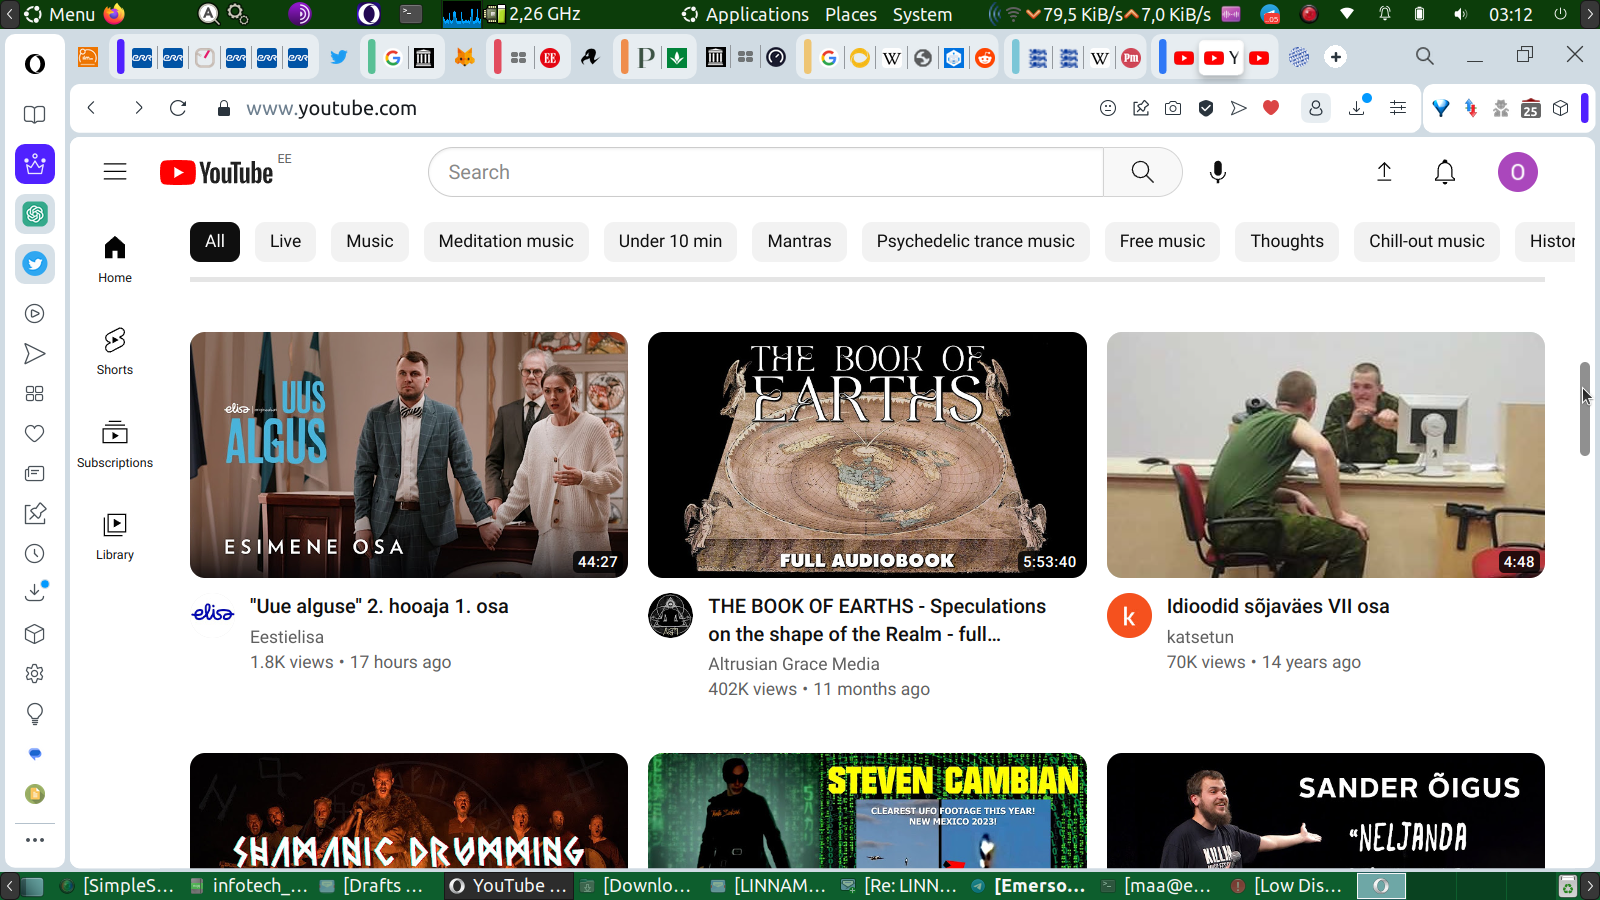Image resolution: width=1600 pixels, height=900 pixels.
Task: Select the Meditation music filter chip
Action: click(x=506, y=241)
